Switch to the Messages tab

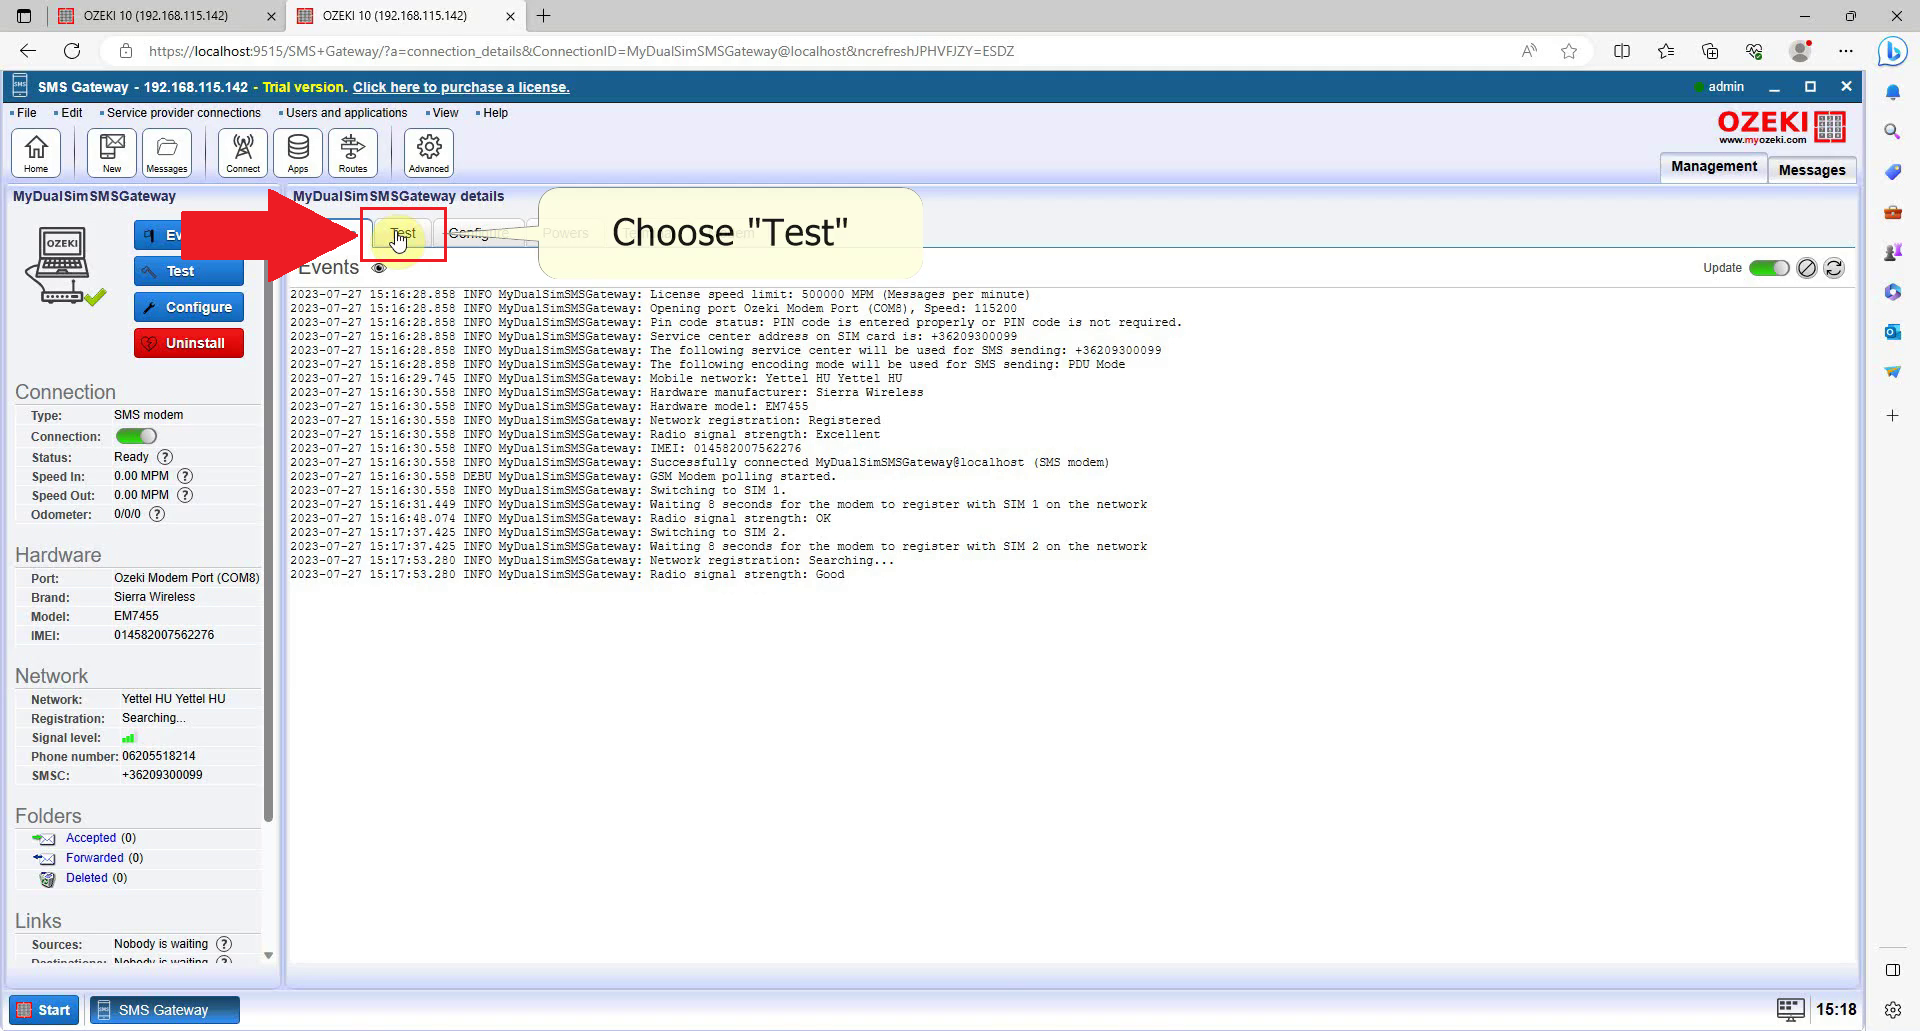[x=1811, y=170]
